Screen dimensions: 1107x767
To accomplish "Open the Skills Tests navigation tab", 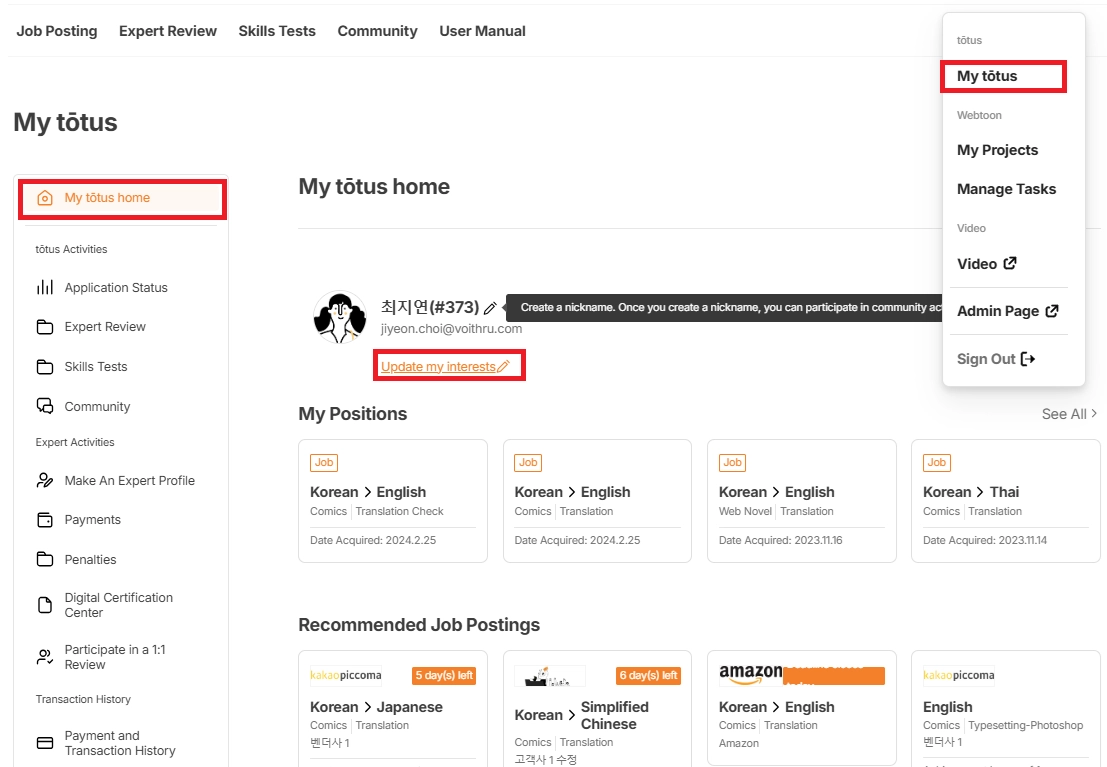I will [277, 31].
